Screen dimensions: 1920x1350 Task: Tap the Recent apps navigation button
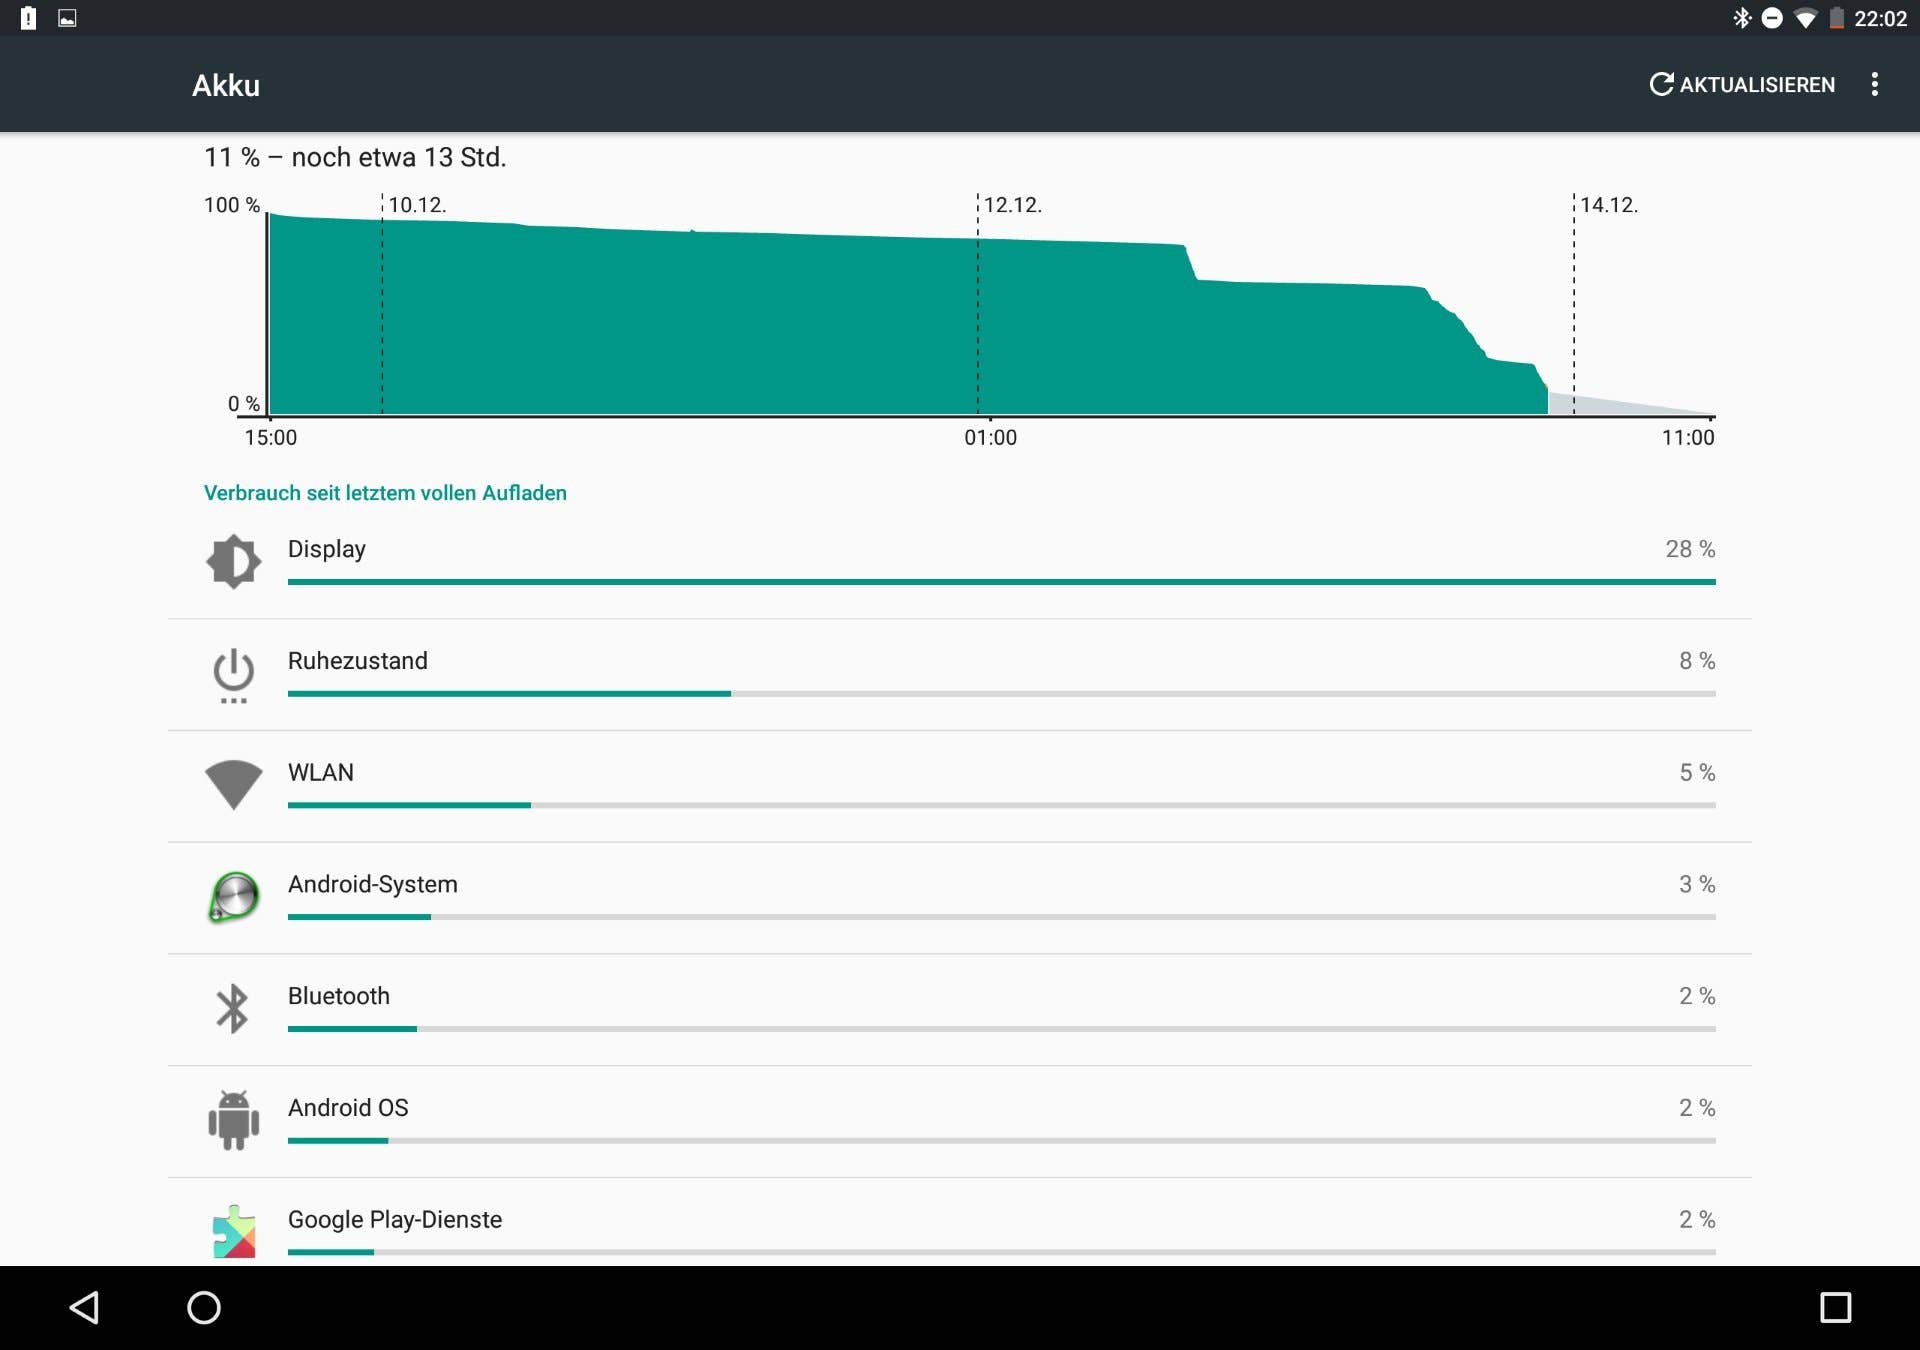(x=1835, y=1307)
